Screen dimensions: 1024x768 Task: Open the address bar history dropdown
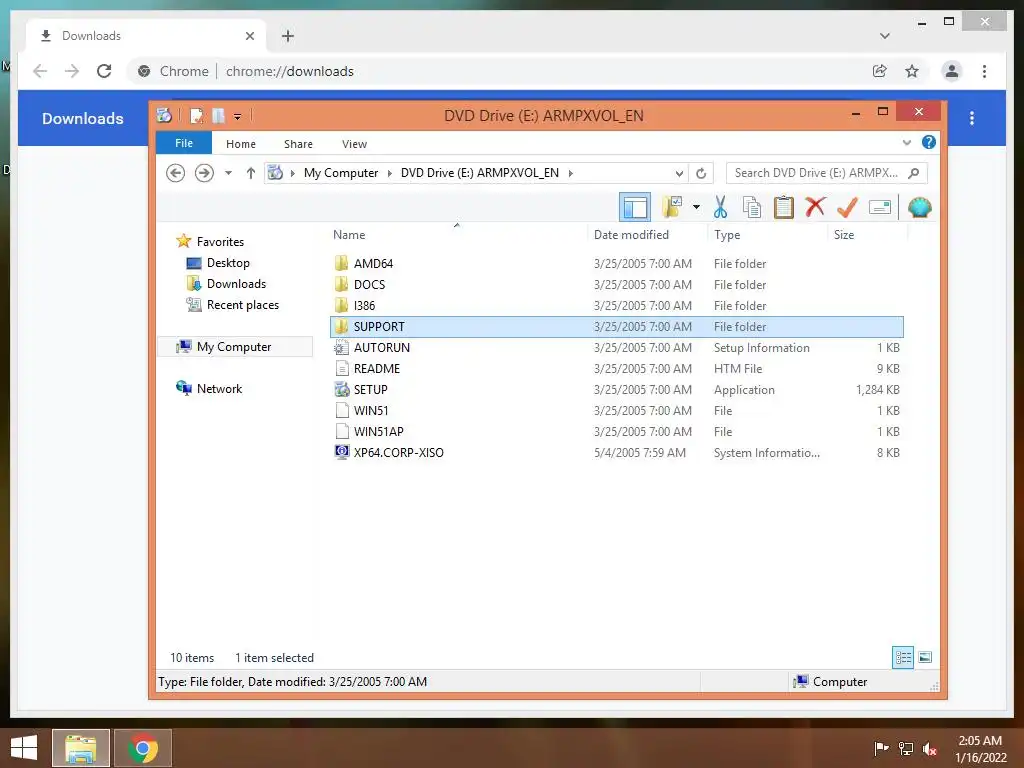click(679, 173)
